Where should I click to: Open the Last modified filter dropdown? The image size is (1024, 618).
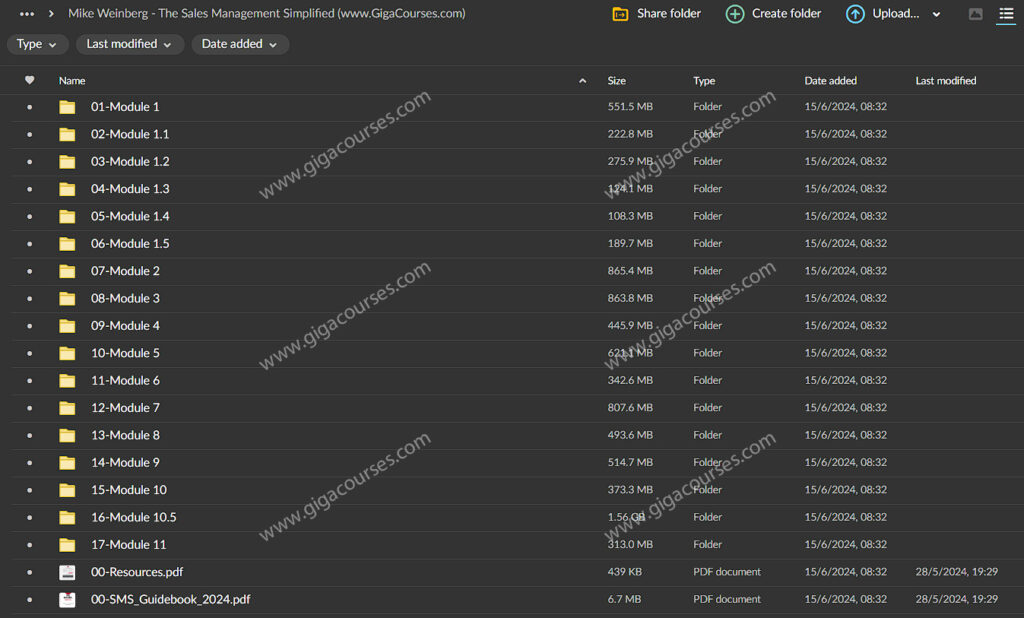pyautogui.click(x=129, y=44)
